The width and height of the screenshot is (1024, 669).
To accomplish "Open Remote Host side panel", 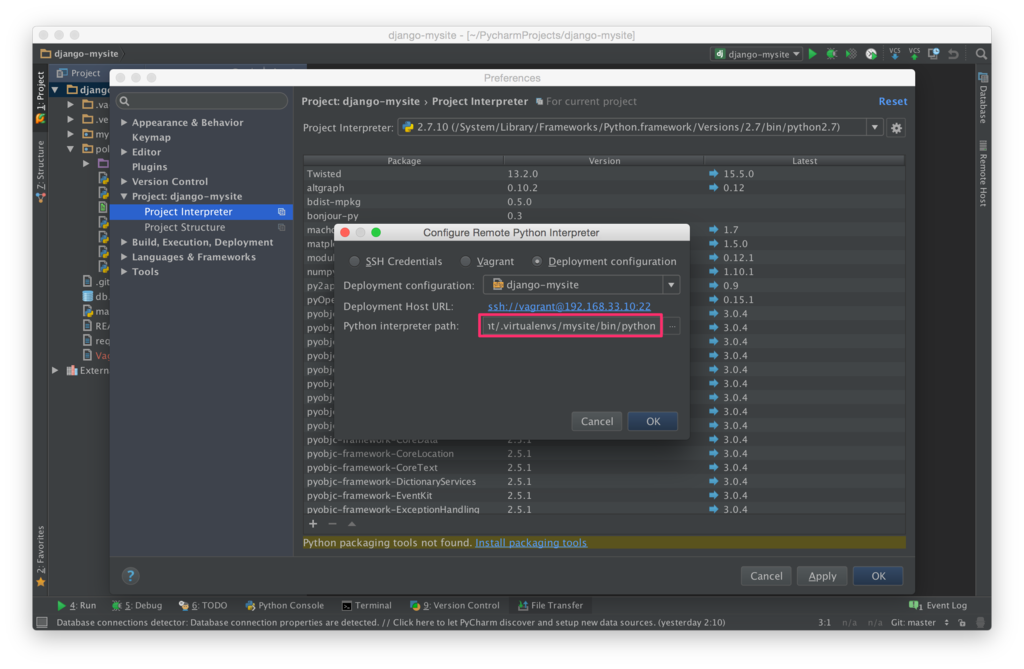I will click(x=983, y=174).
